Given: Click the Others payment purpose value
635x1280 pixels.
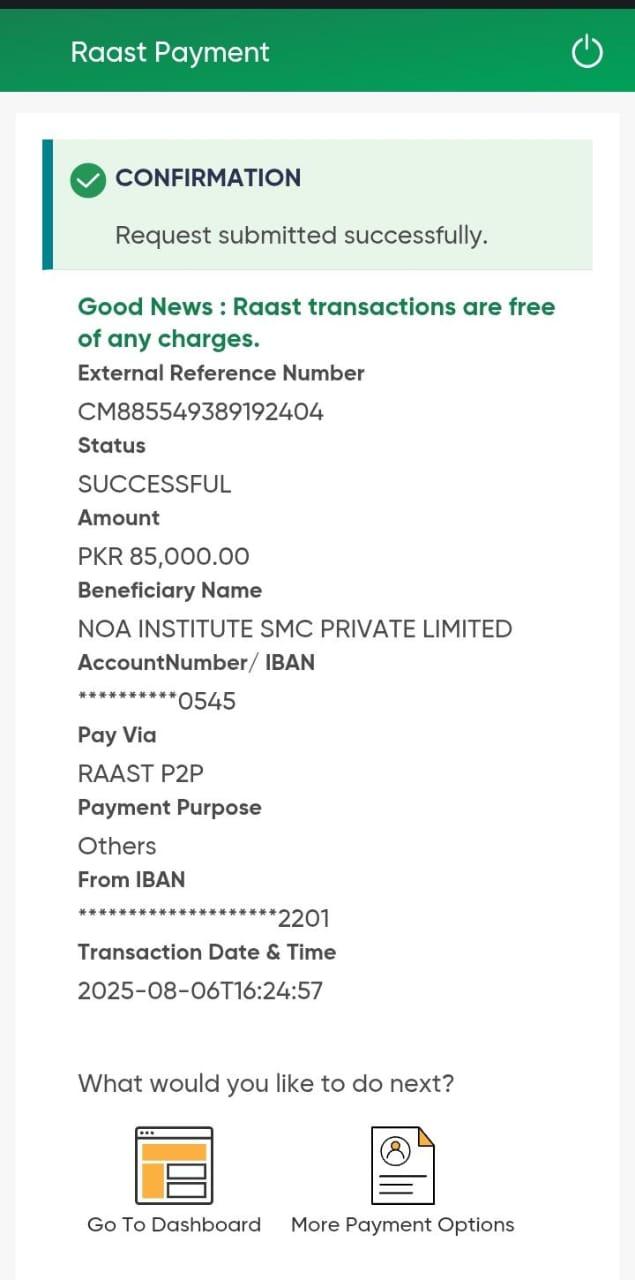Looking at the screenshot, I should tap(117, 846).
